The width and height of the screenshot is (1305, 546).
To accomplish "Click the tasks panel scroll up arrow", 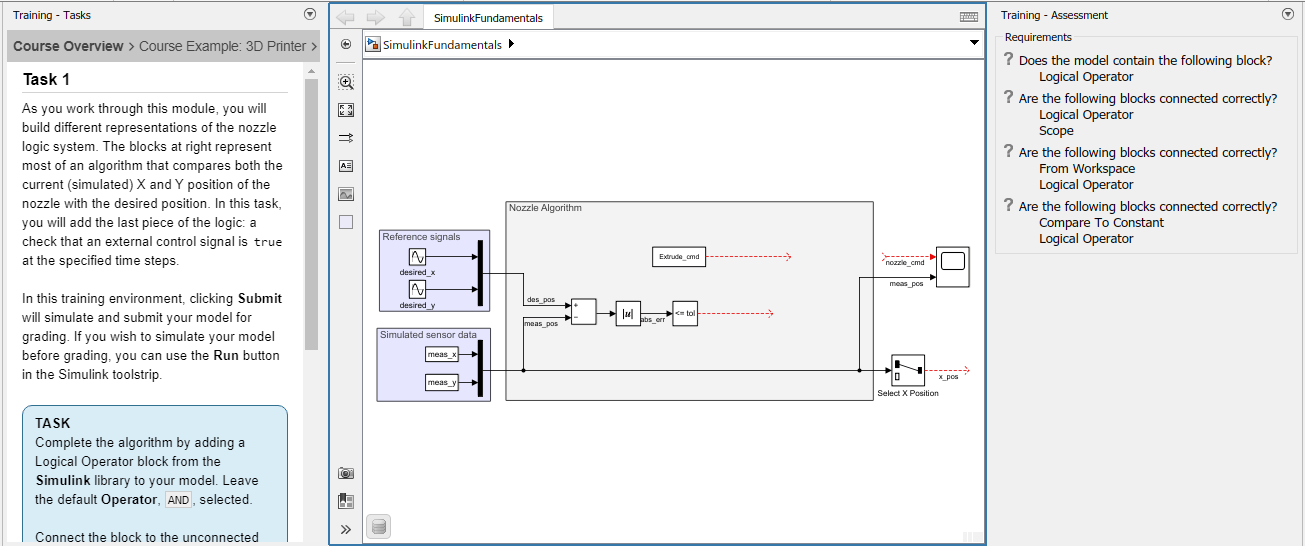I will click(311, 72).
